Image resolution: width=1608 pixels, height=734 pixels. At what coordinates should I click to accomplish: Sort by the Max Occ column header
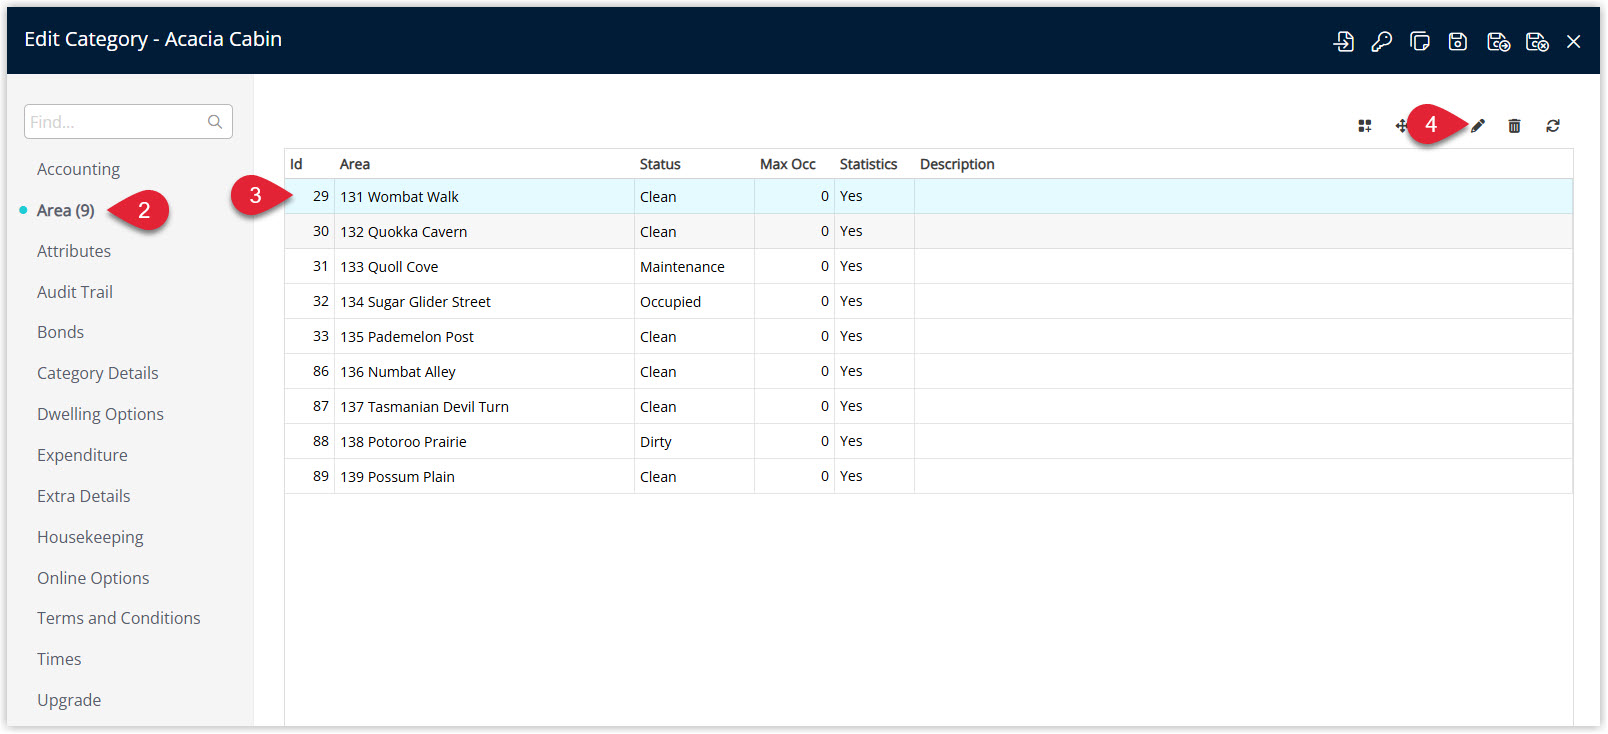point(788,164)
